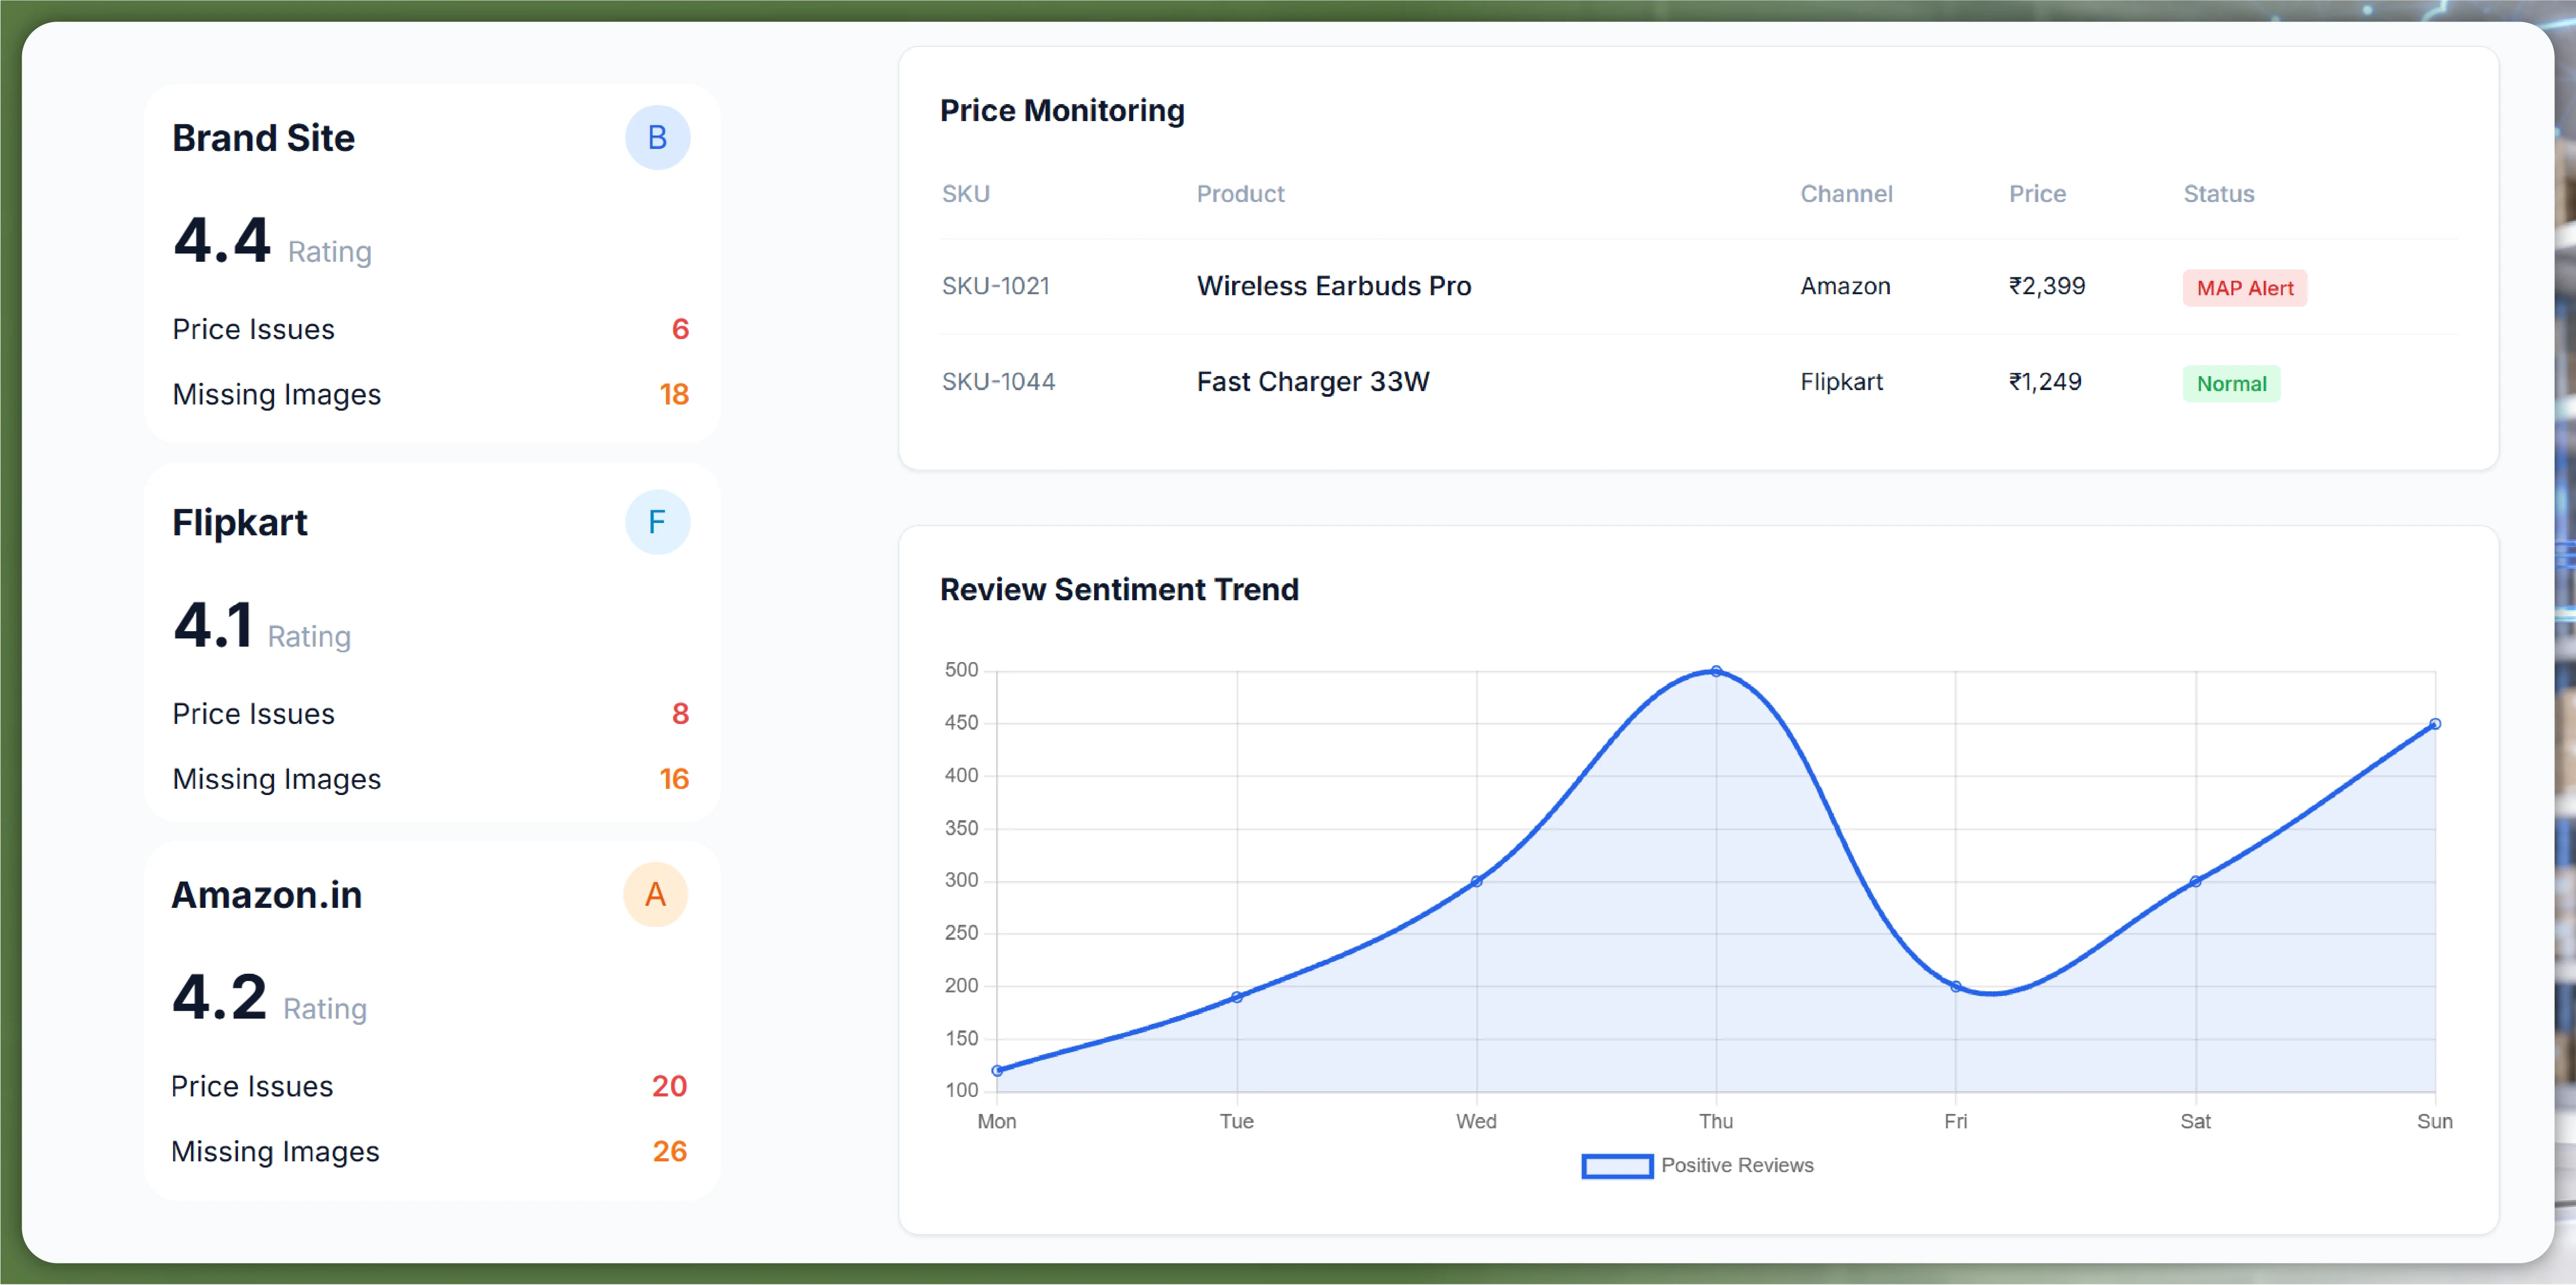Click Amazon.in Price Issues count 20
The height and width of the screenshot is (1285, 2576).
(x=669, y=1086)
